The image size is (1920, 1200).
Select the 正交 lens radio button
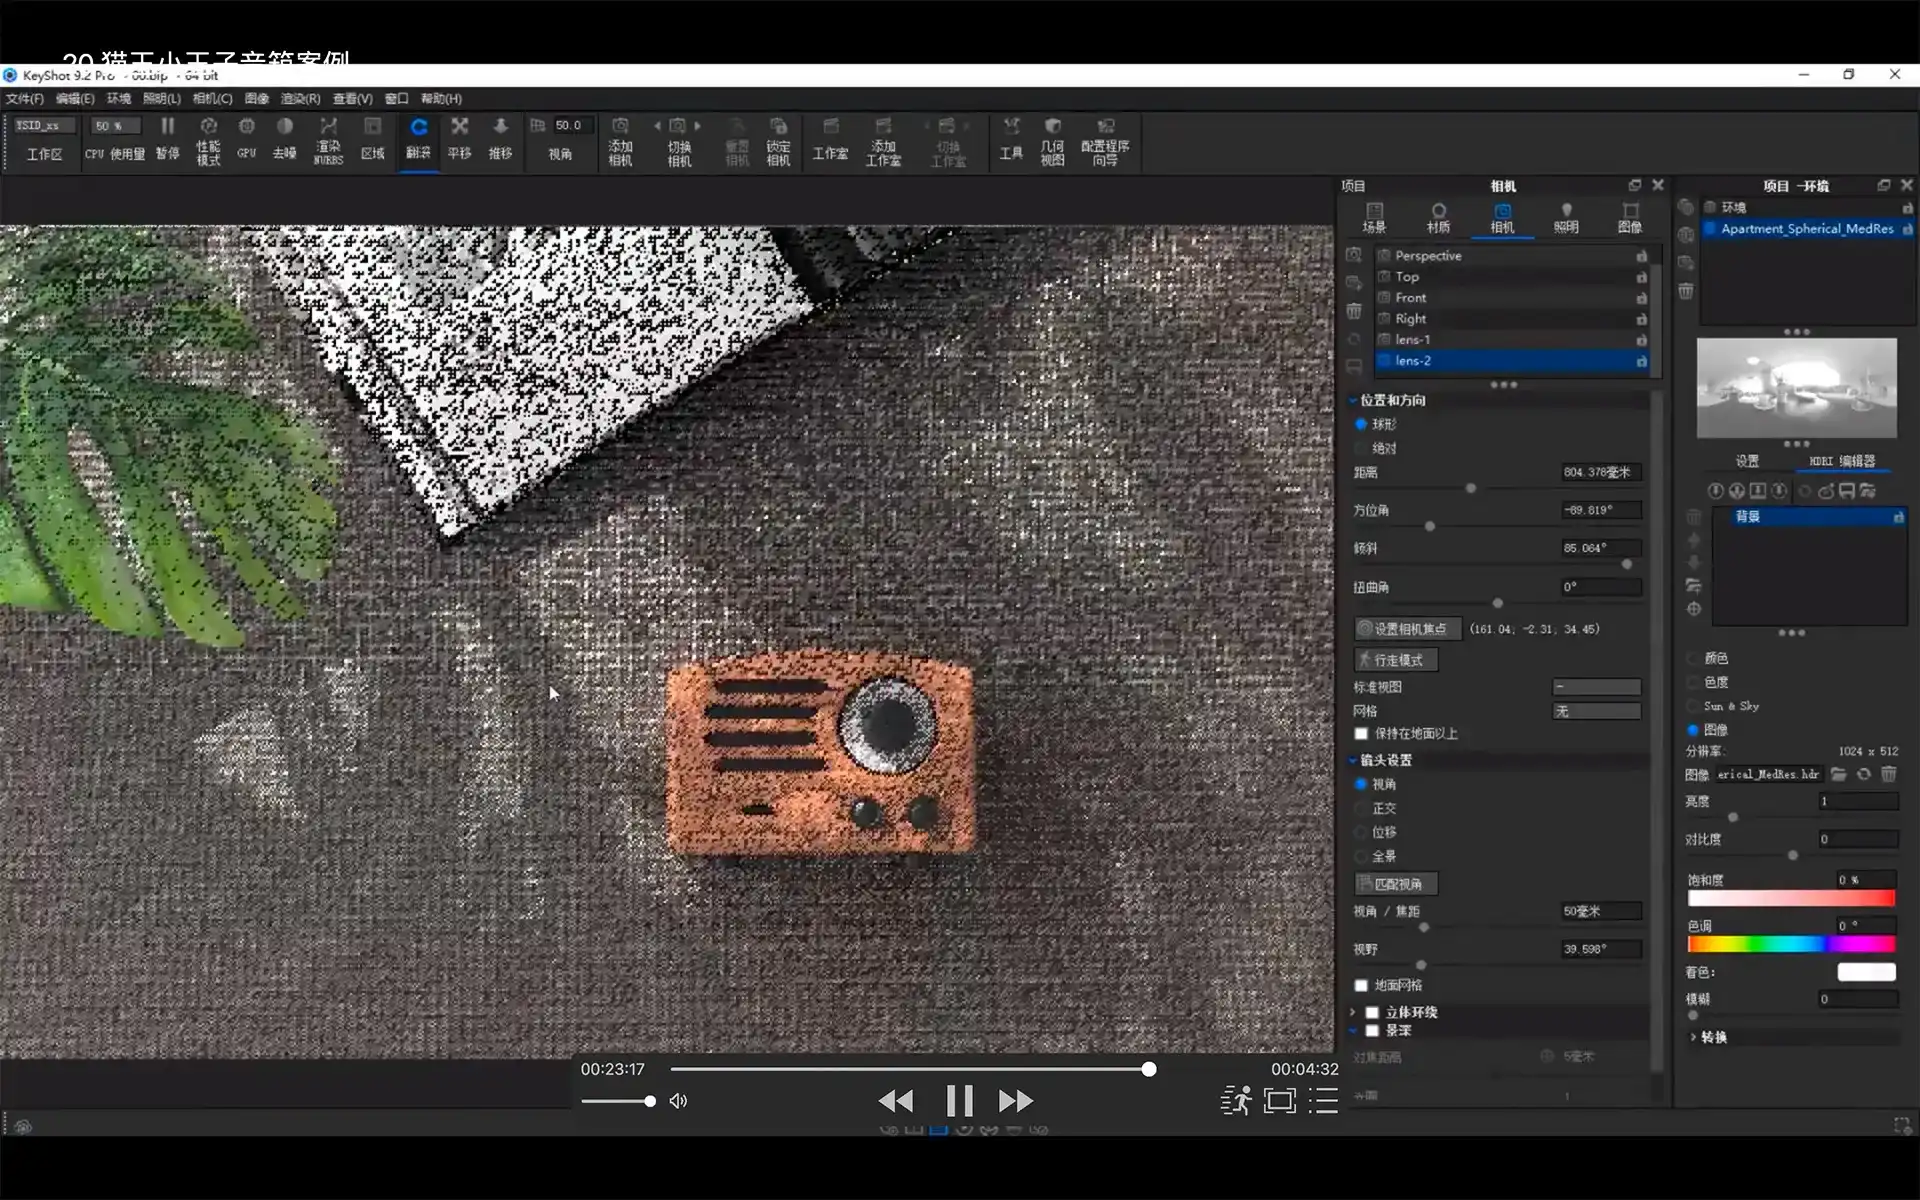tap(1361, 808)
